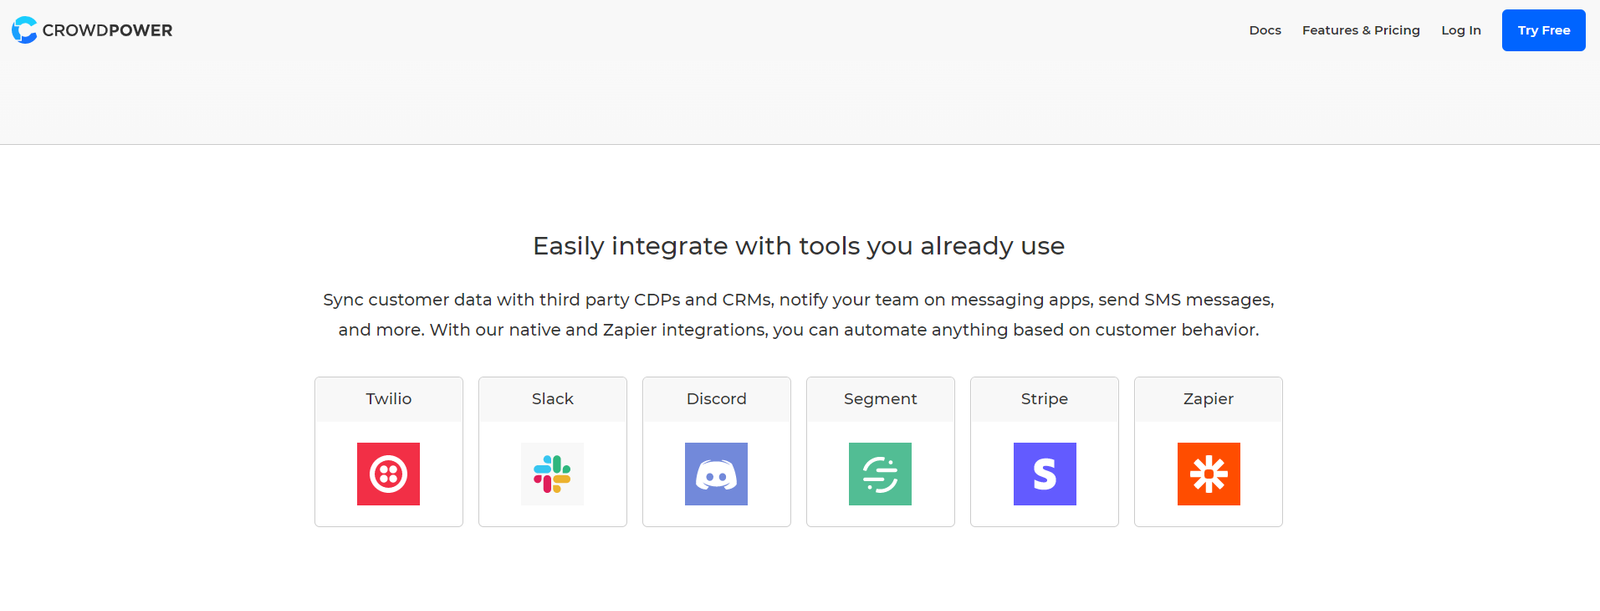This screenshot has height=611, width=1600.
Task: Click the Segment card heading label
Action: (880, 399)
